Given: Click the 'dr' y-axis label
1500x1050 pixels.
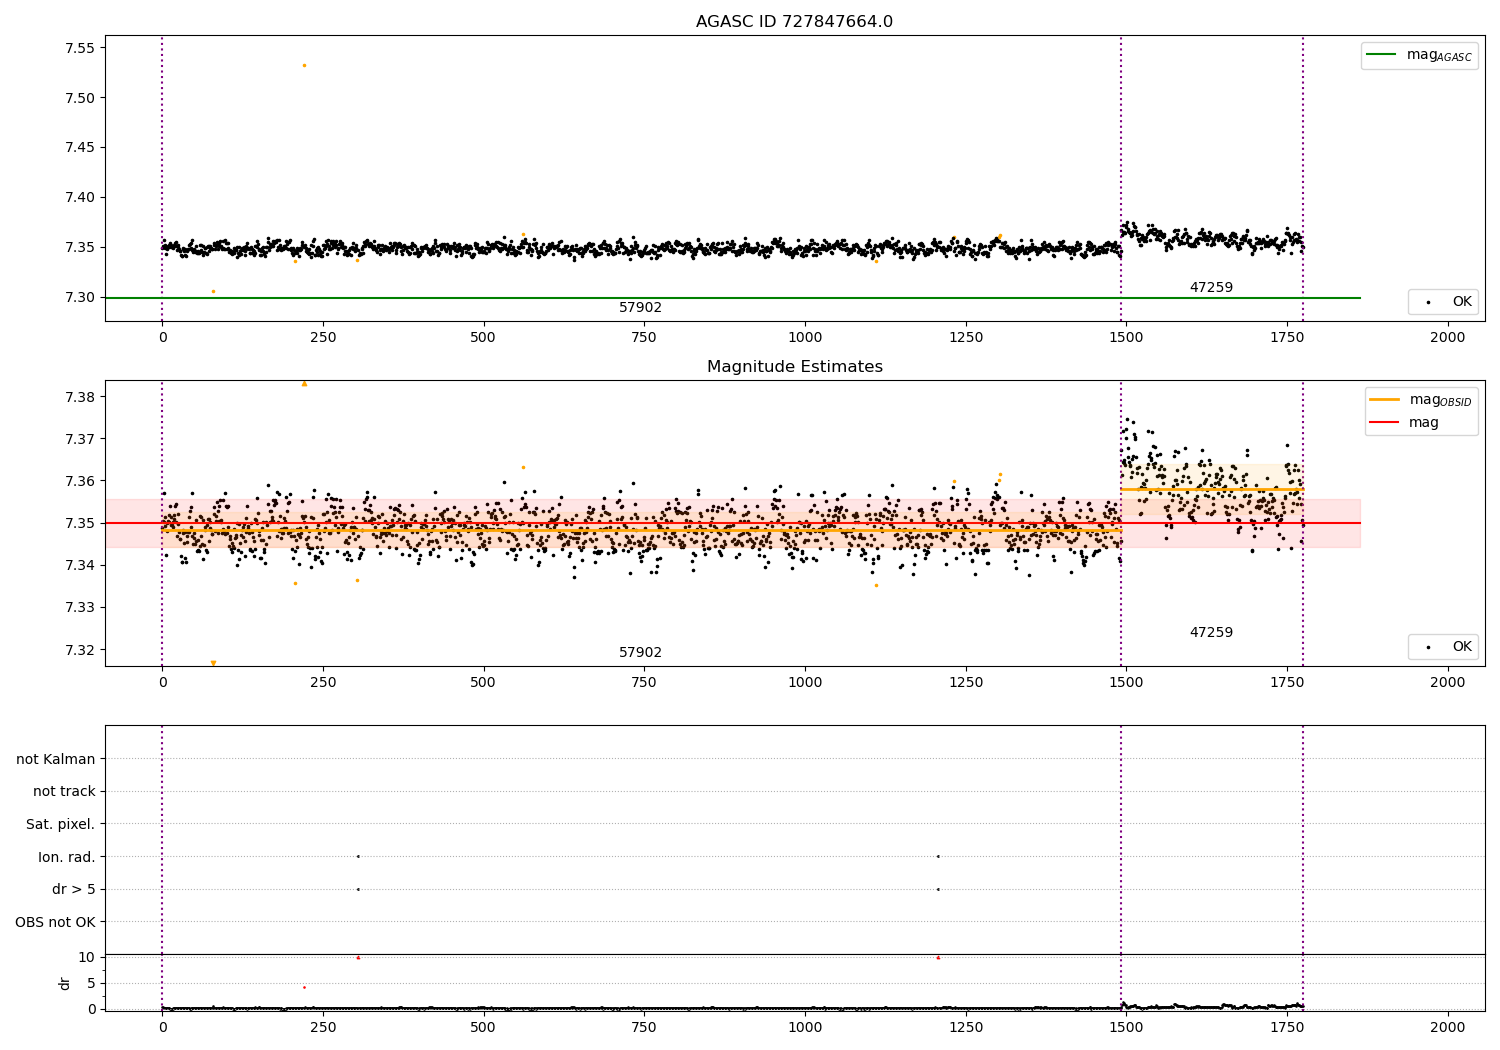Looking at the screenshot, I should [65, 983].
